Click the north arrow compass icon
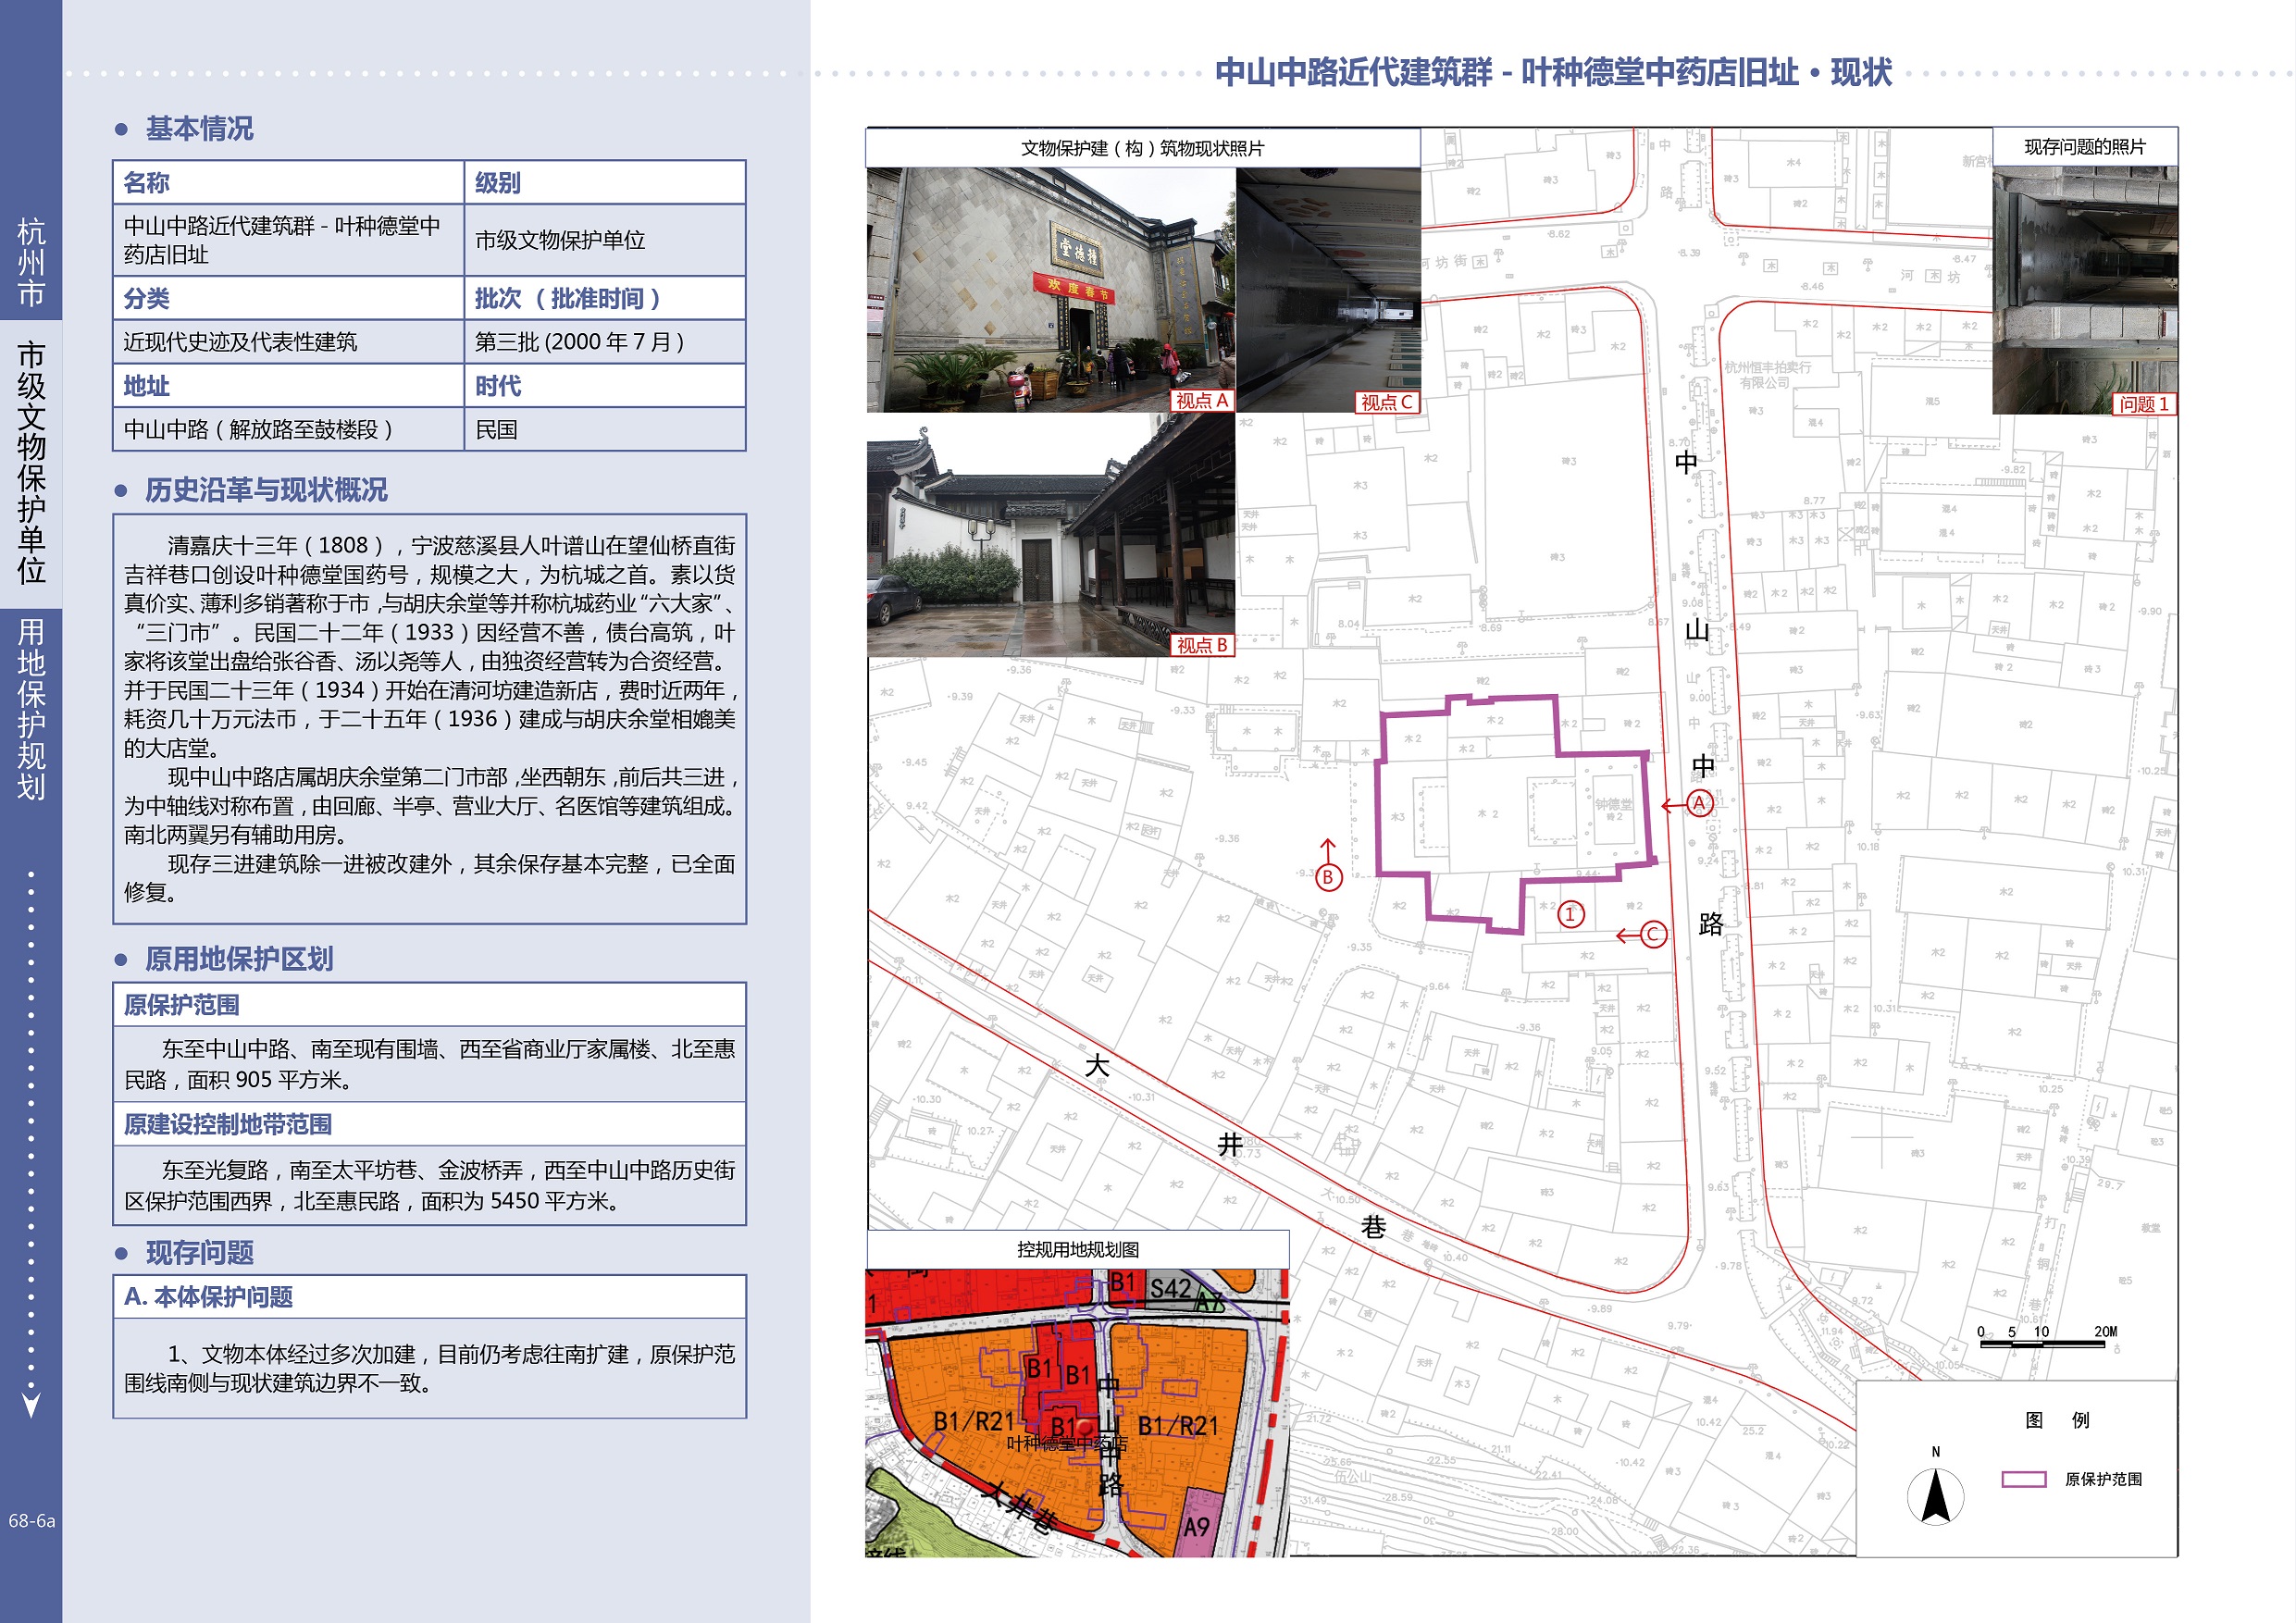The height and width of the screenshot is (1623, 2296). [1935, 1495]
